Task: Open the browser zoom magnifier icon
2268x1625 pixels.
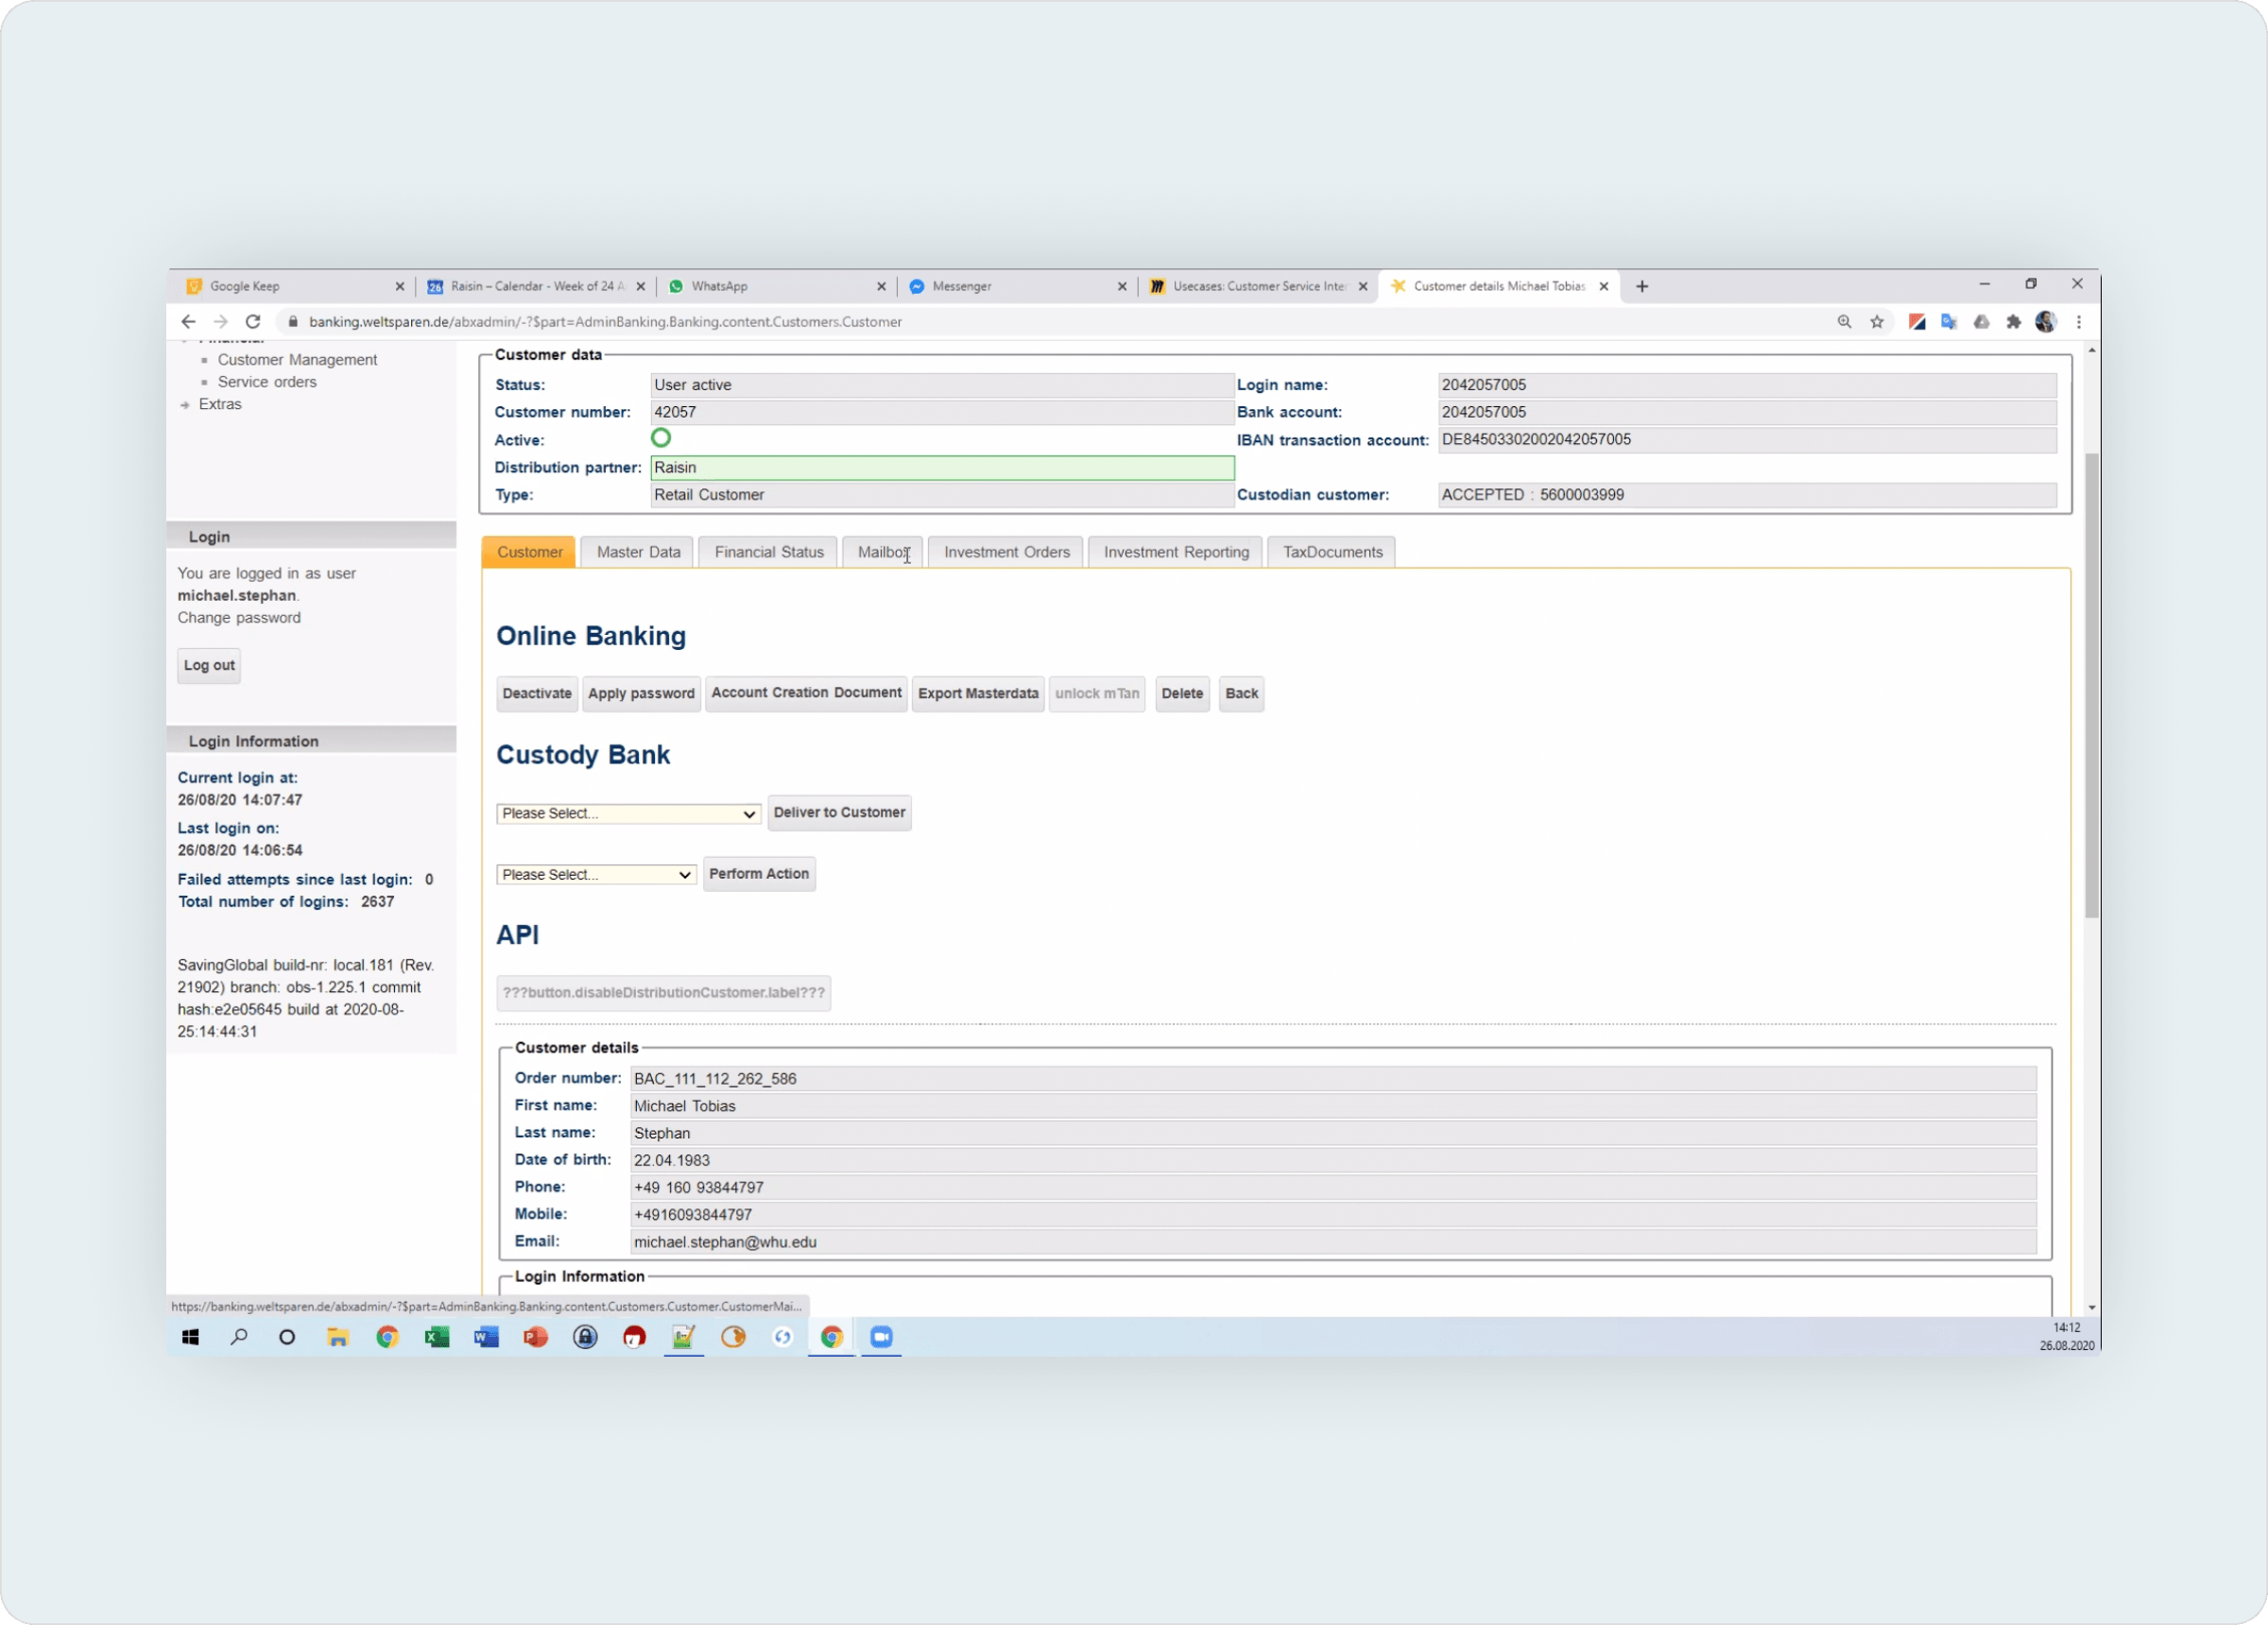Action: point(1844,322)
